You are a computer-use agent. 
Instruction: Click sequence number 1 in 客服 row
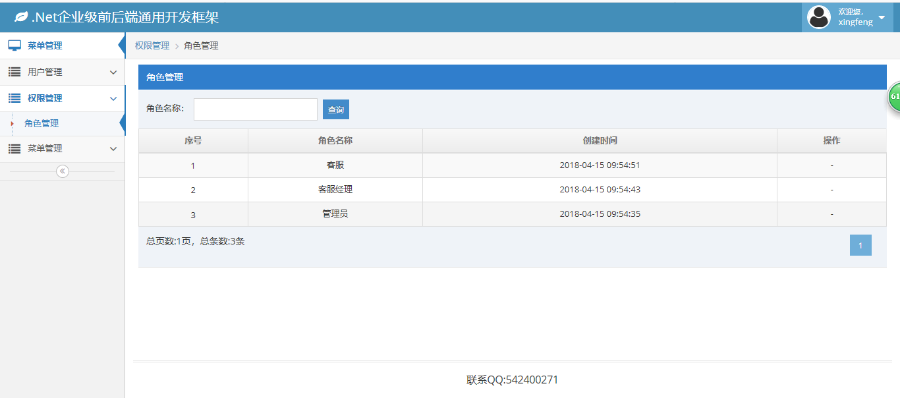(x=193, y=165)
